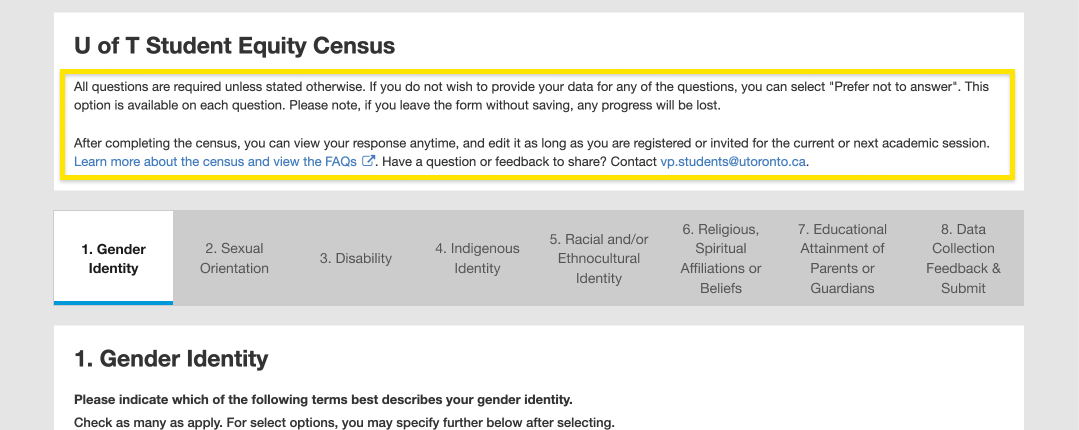Screen dimensions: 1079x430
Task: Click the blue underline beneath Gender Identity tab
Action: pos(114,303)
